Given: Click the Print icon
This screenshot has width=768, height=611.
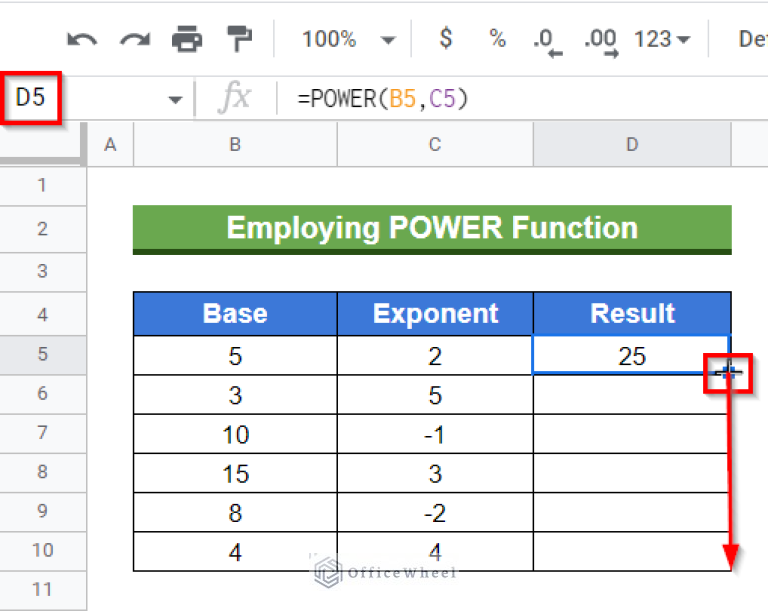Looking at the screenshot, I should (187, 39).
